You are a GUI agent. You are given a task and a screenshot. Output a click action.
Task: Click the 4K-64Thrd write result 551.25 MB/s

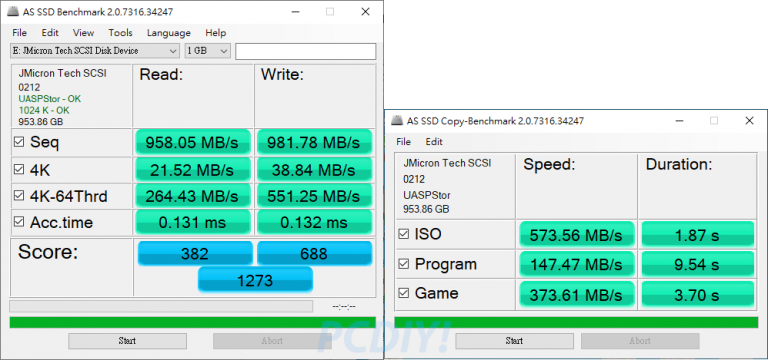(314, 196)
